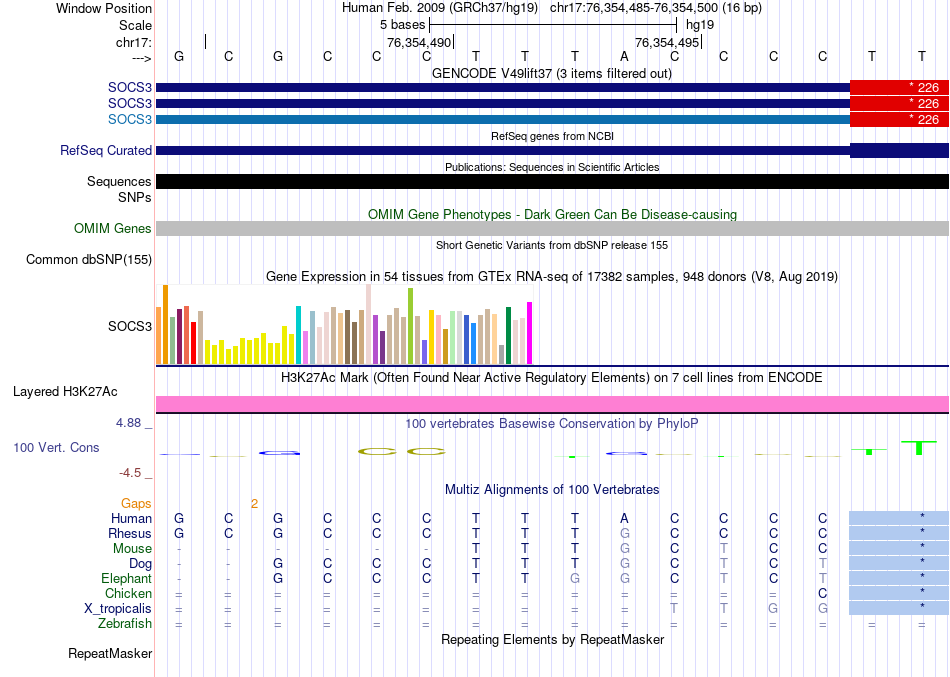Click the 100 Vert. Cons track label
This screenshot has height=677, width=950.
56,447
